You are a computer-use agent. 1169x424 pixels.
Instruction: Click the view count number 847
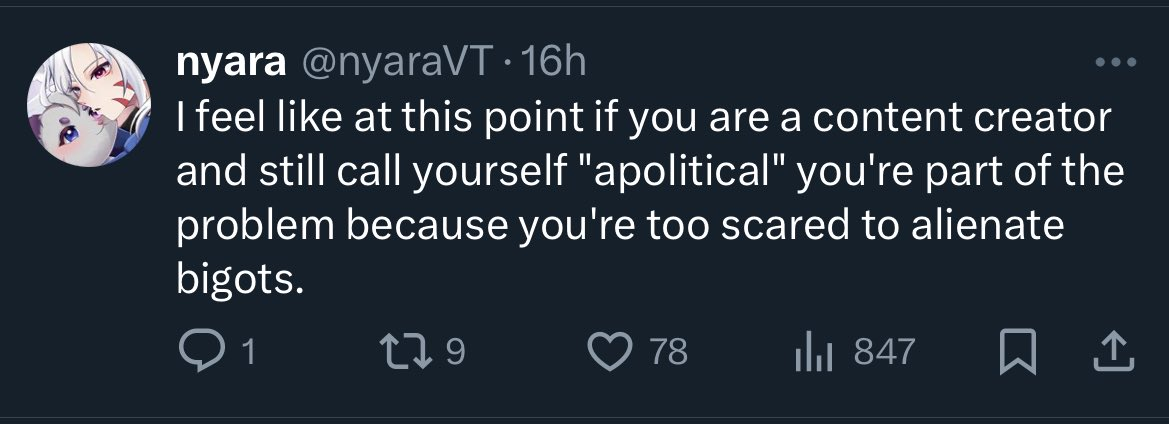coord(885,351)
